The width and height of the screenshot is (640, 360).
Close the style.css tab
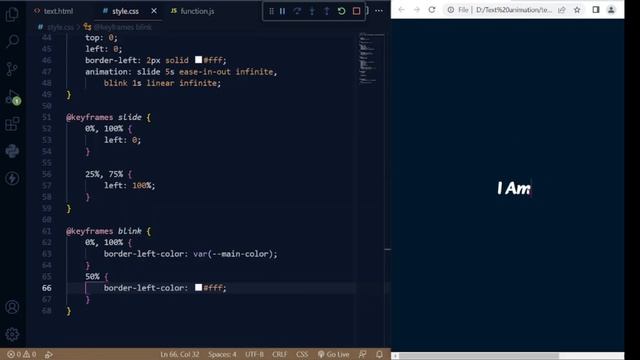click(x=154, y=11)
